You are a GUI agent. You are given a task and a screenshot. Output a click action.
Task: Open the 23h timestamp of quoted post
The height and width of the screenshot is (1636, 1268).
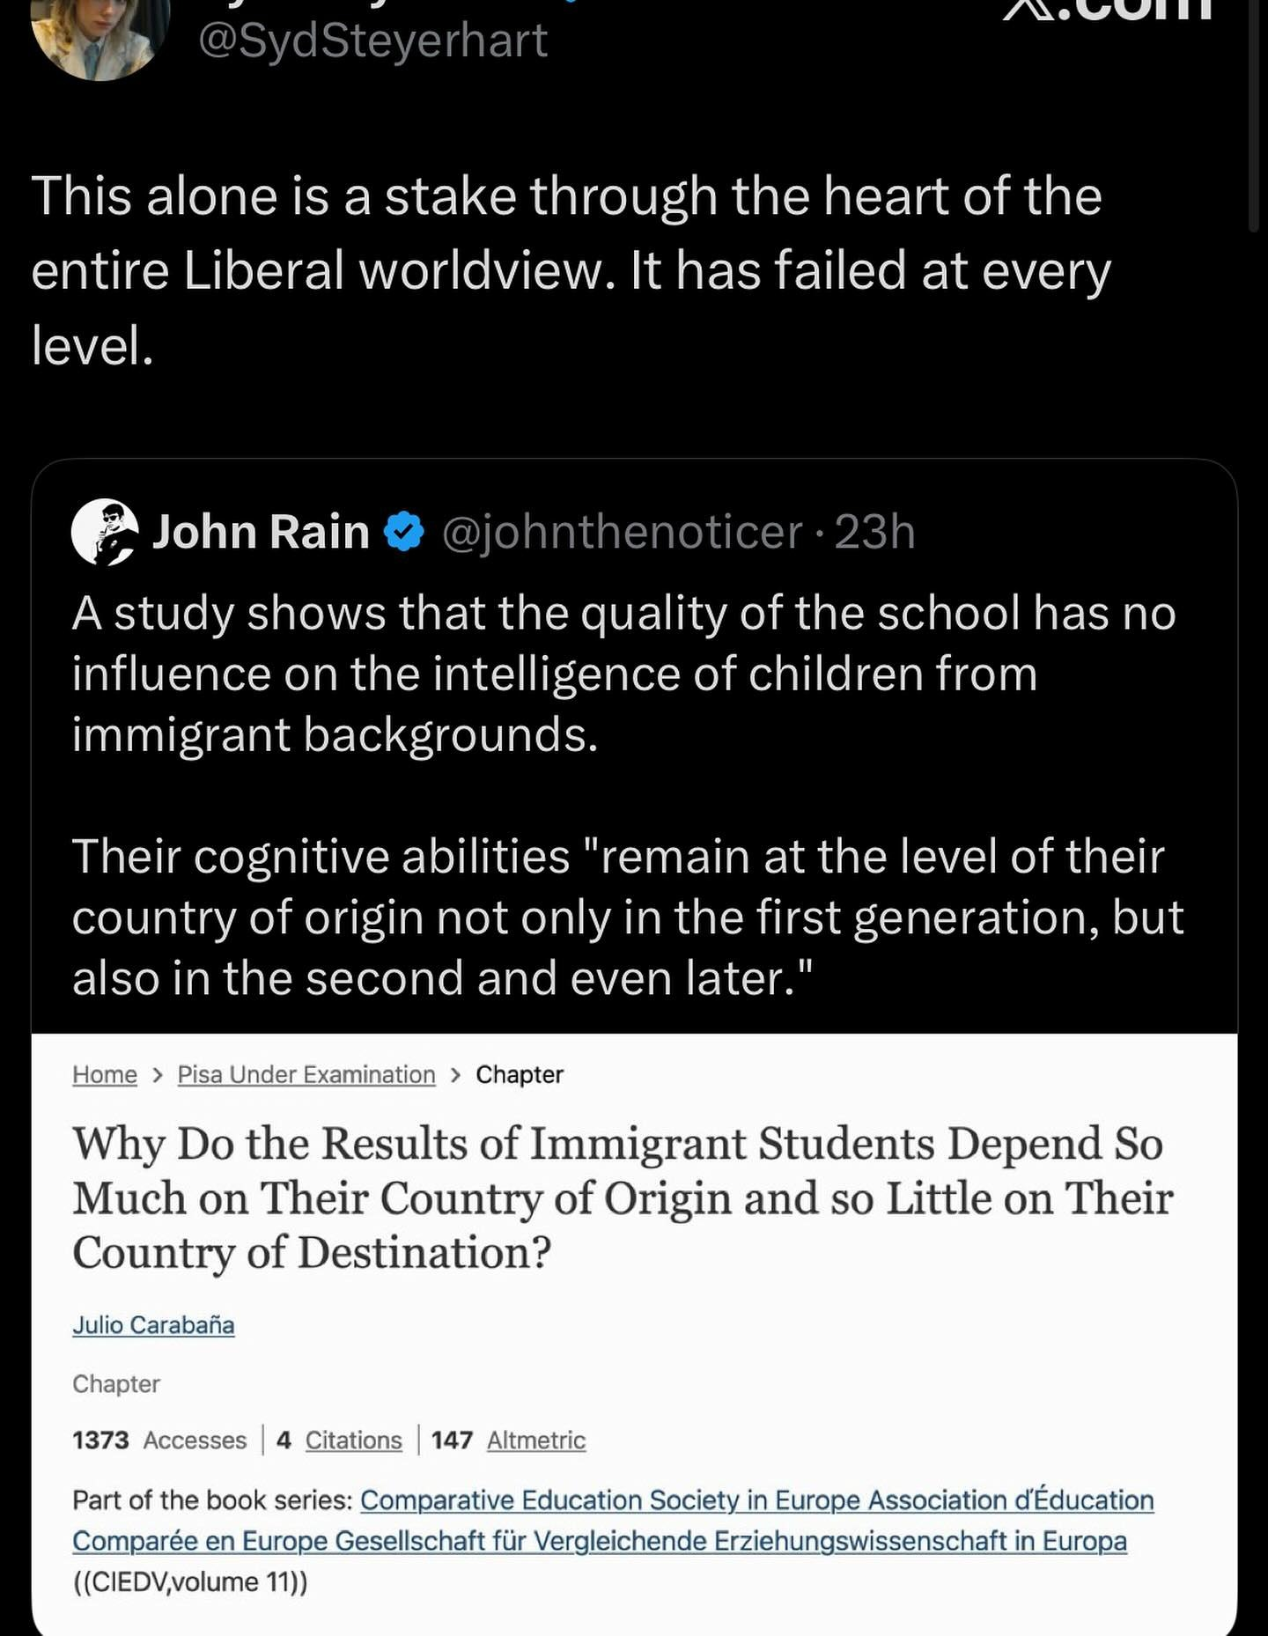[875, 532]
